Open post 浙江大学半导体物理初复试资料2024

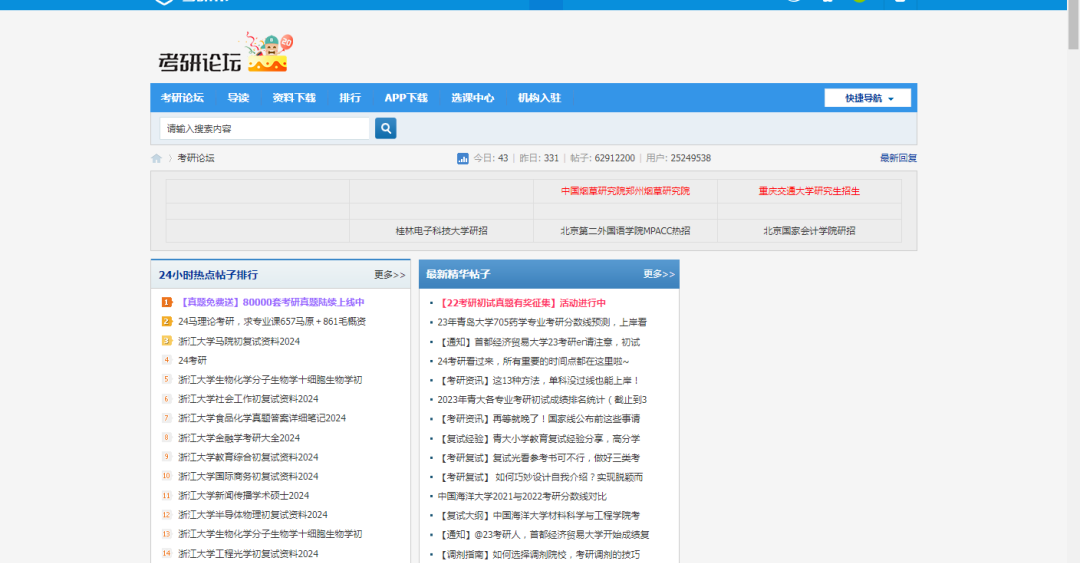pyautogui.click(x=253, y=515)
